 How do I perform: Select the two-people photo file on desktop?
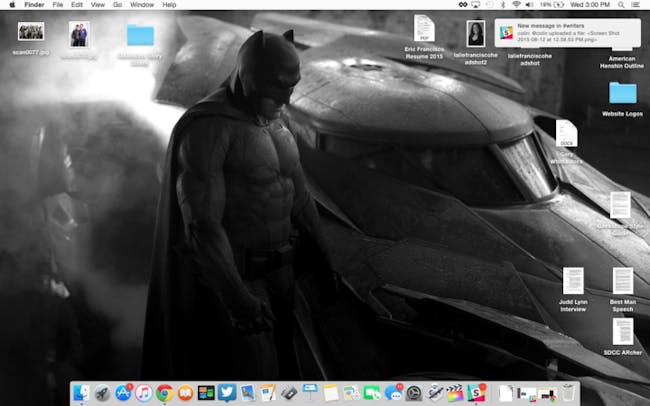(x=79, y=35)
